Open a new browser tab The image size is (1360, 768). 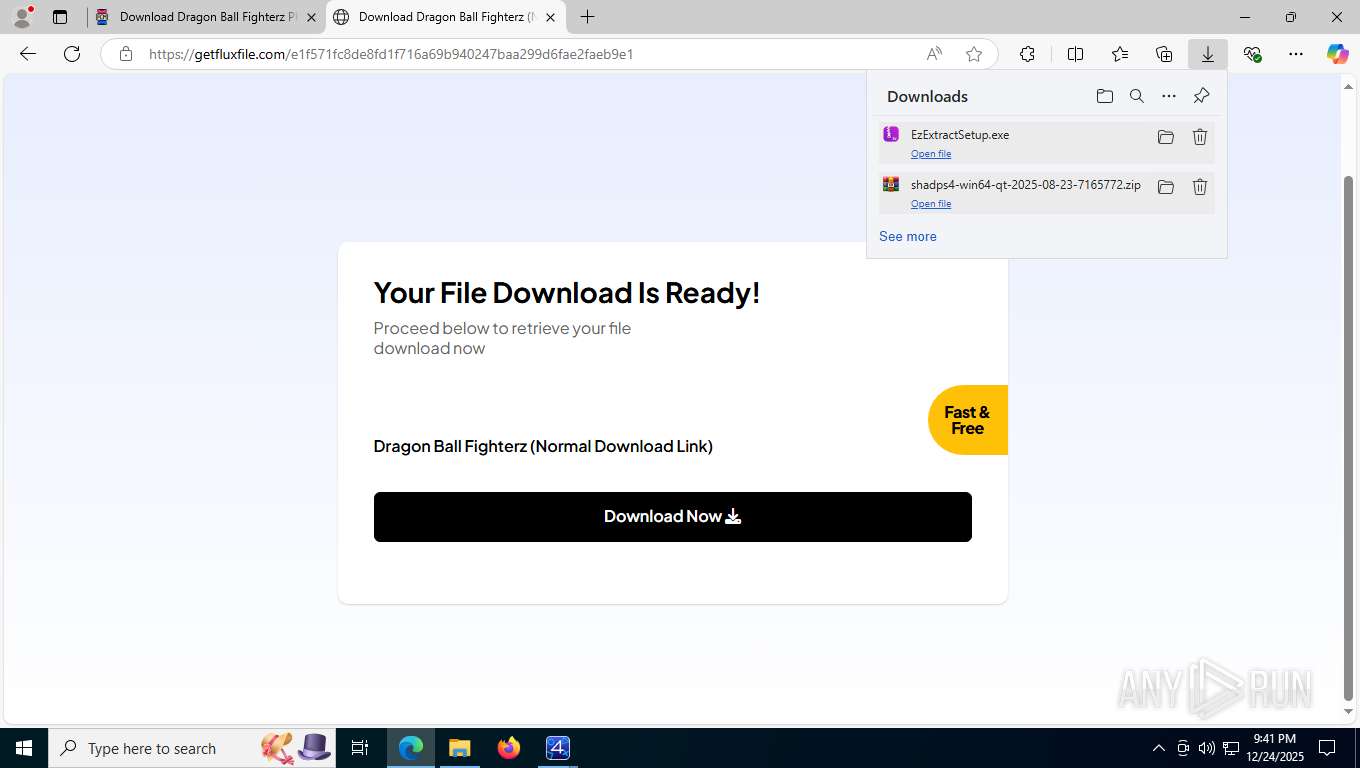[x=588, y=17]
